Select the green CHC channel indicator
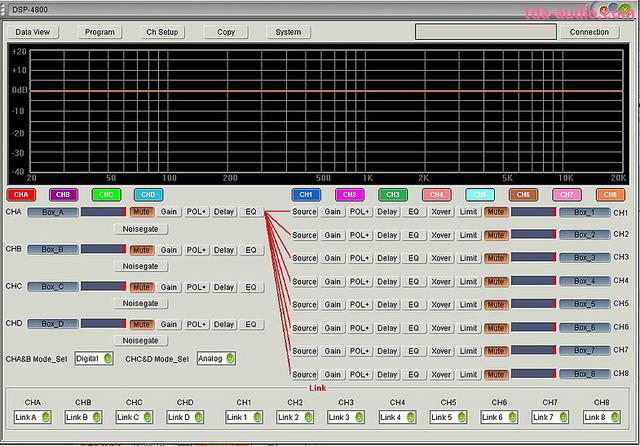The width and height of the screenshot is (640, 446). 106,194
